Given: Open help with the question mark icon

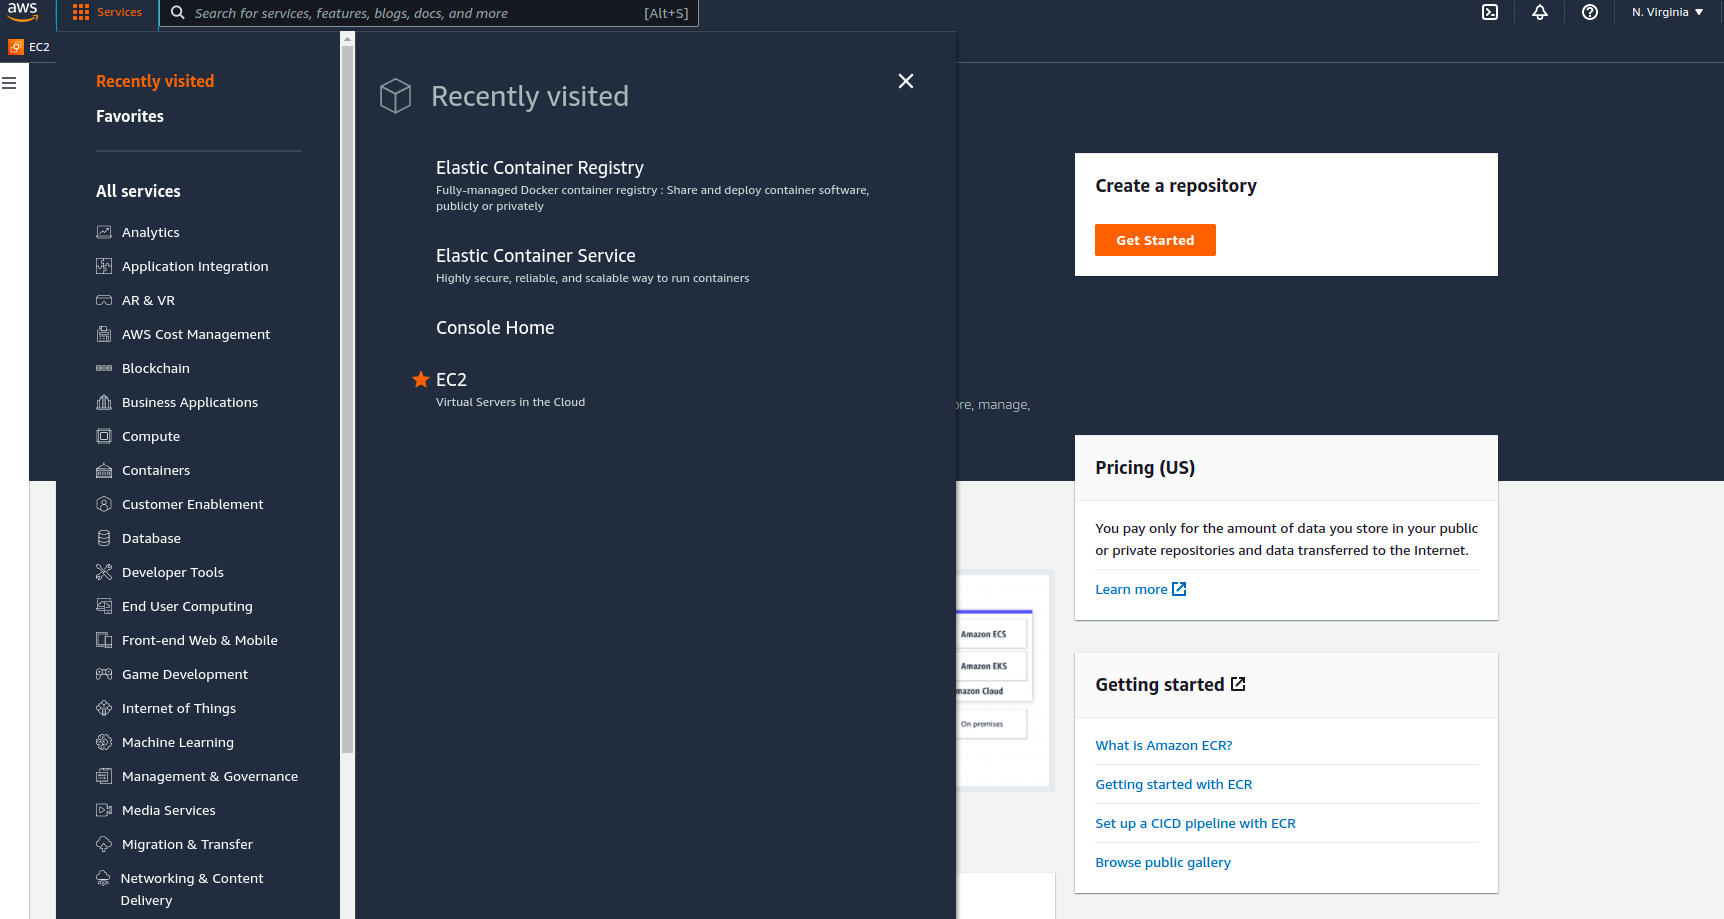Looking at the screenshot, I should pyautogui.click(x=1590, y=13).
